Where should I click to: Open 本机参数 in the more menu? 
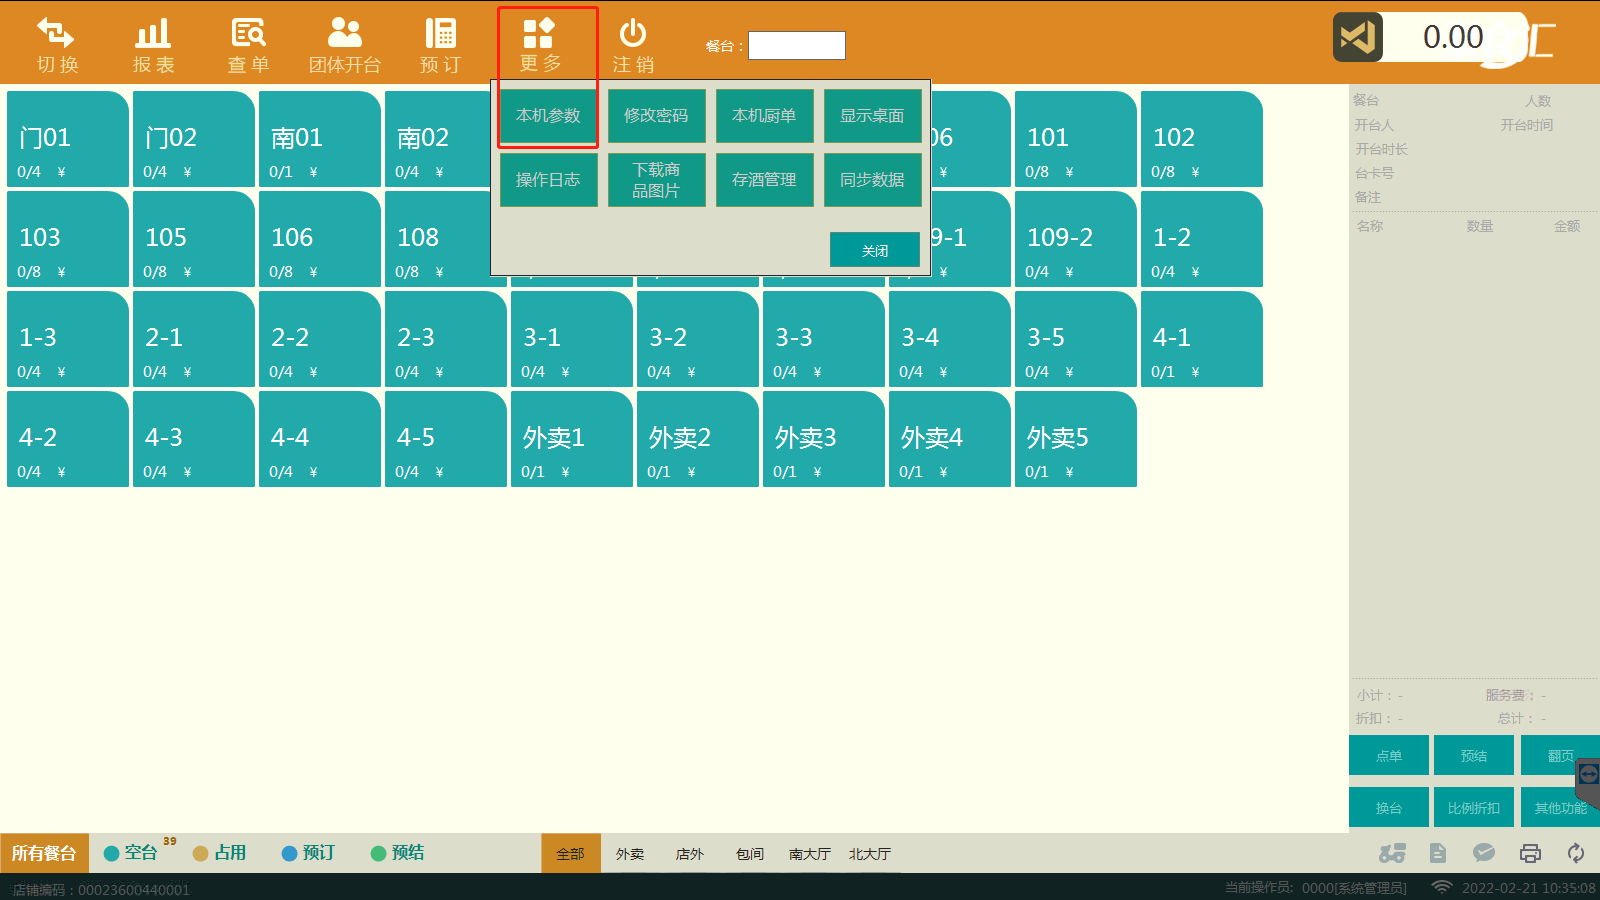click(548, 116)
